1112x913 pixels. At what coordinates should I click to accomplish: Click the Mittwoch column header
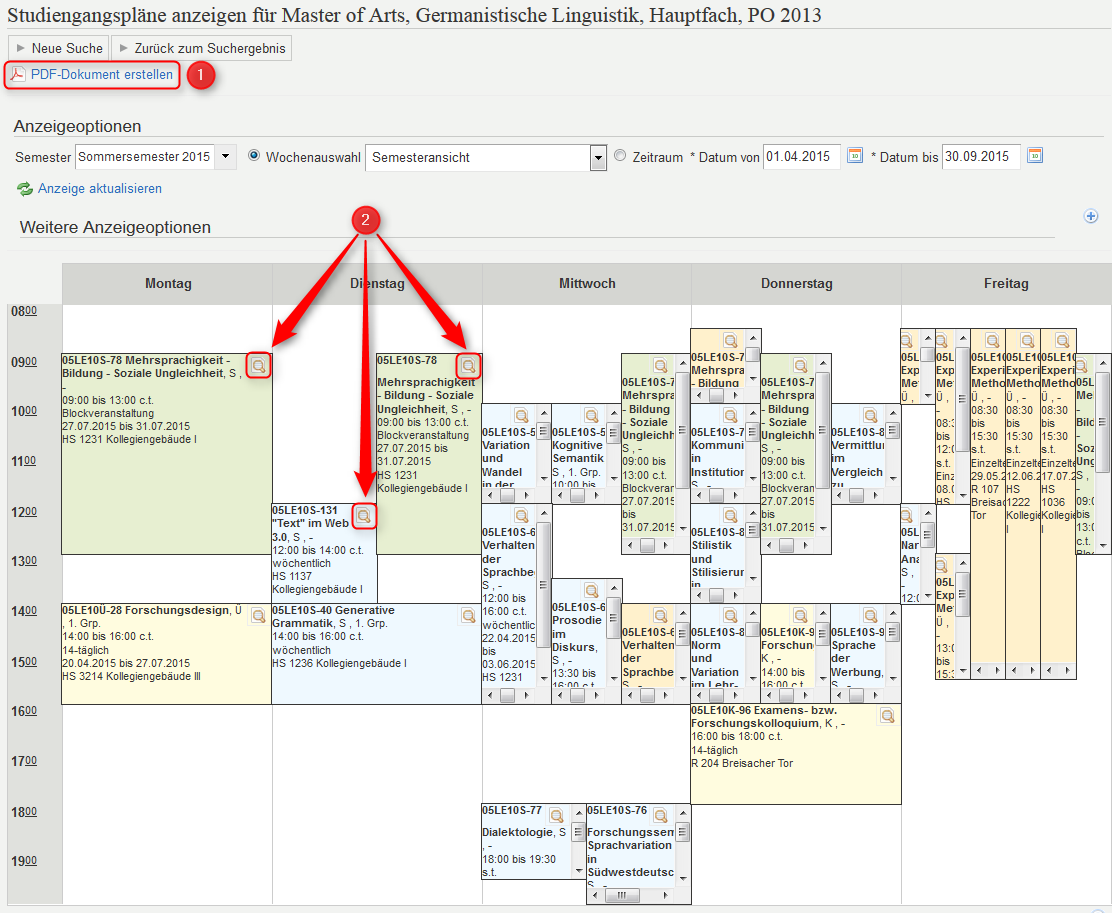pos(587,284)
